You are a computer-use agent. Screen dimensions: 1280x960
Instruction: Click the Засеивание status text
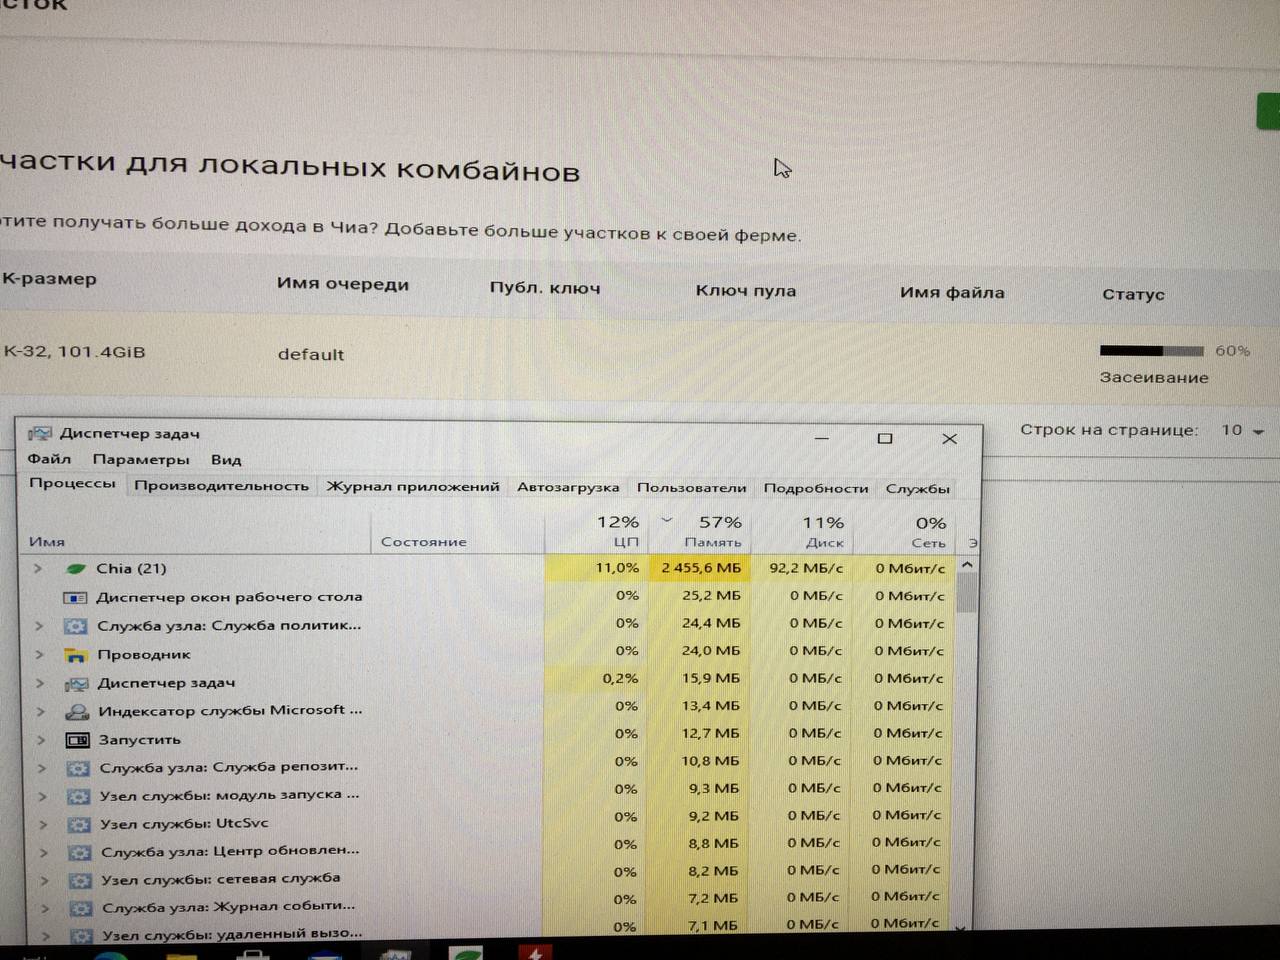[x=1154, y=378]
